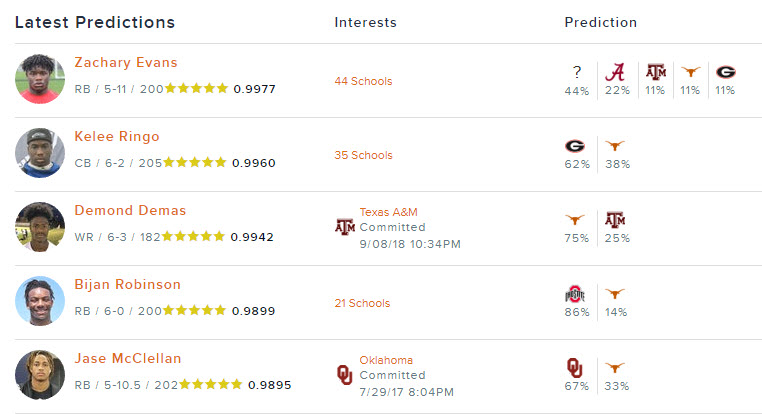Click Zachary Evans's profile photo
This screenshot has height=414, width=762.
40,79
